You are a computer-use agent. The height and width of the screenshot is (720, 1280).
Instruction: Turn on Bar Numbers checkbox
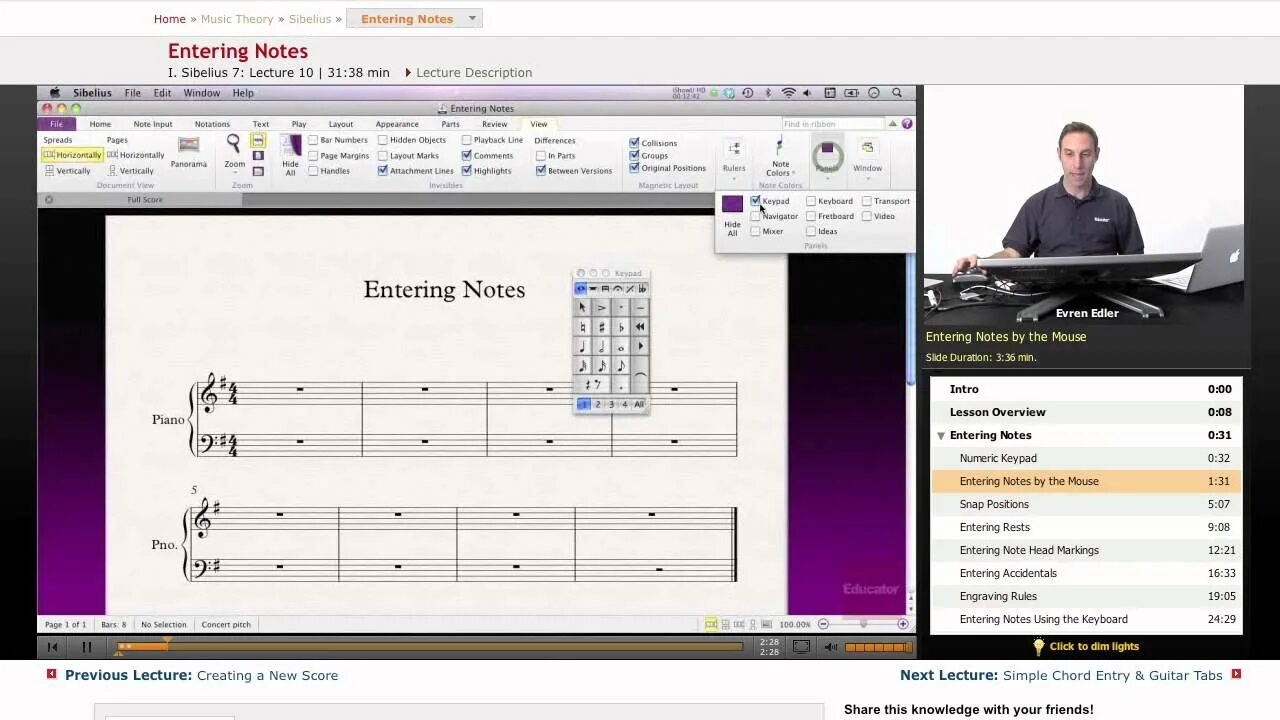point(313,140)
